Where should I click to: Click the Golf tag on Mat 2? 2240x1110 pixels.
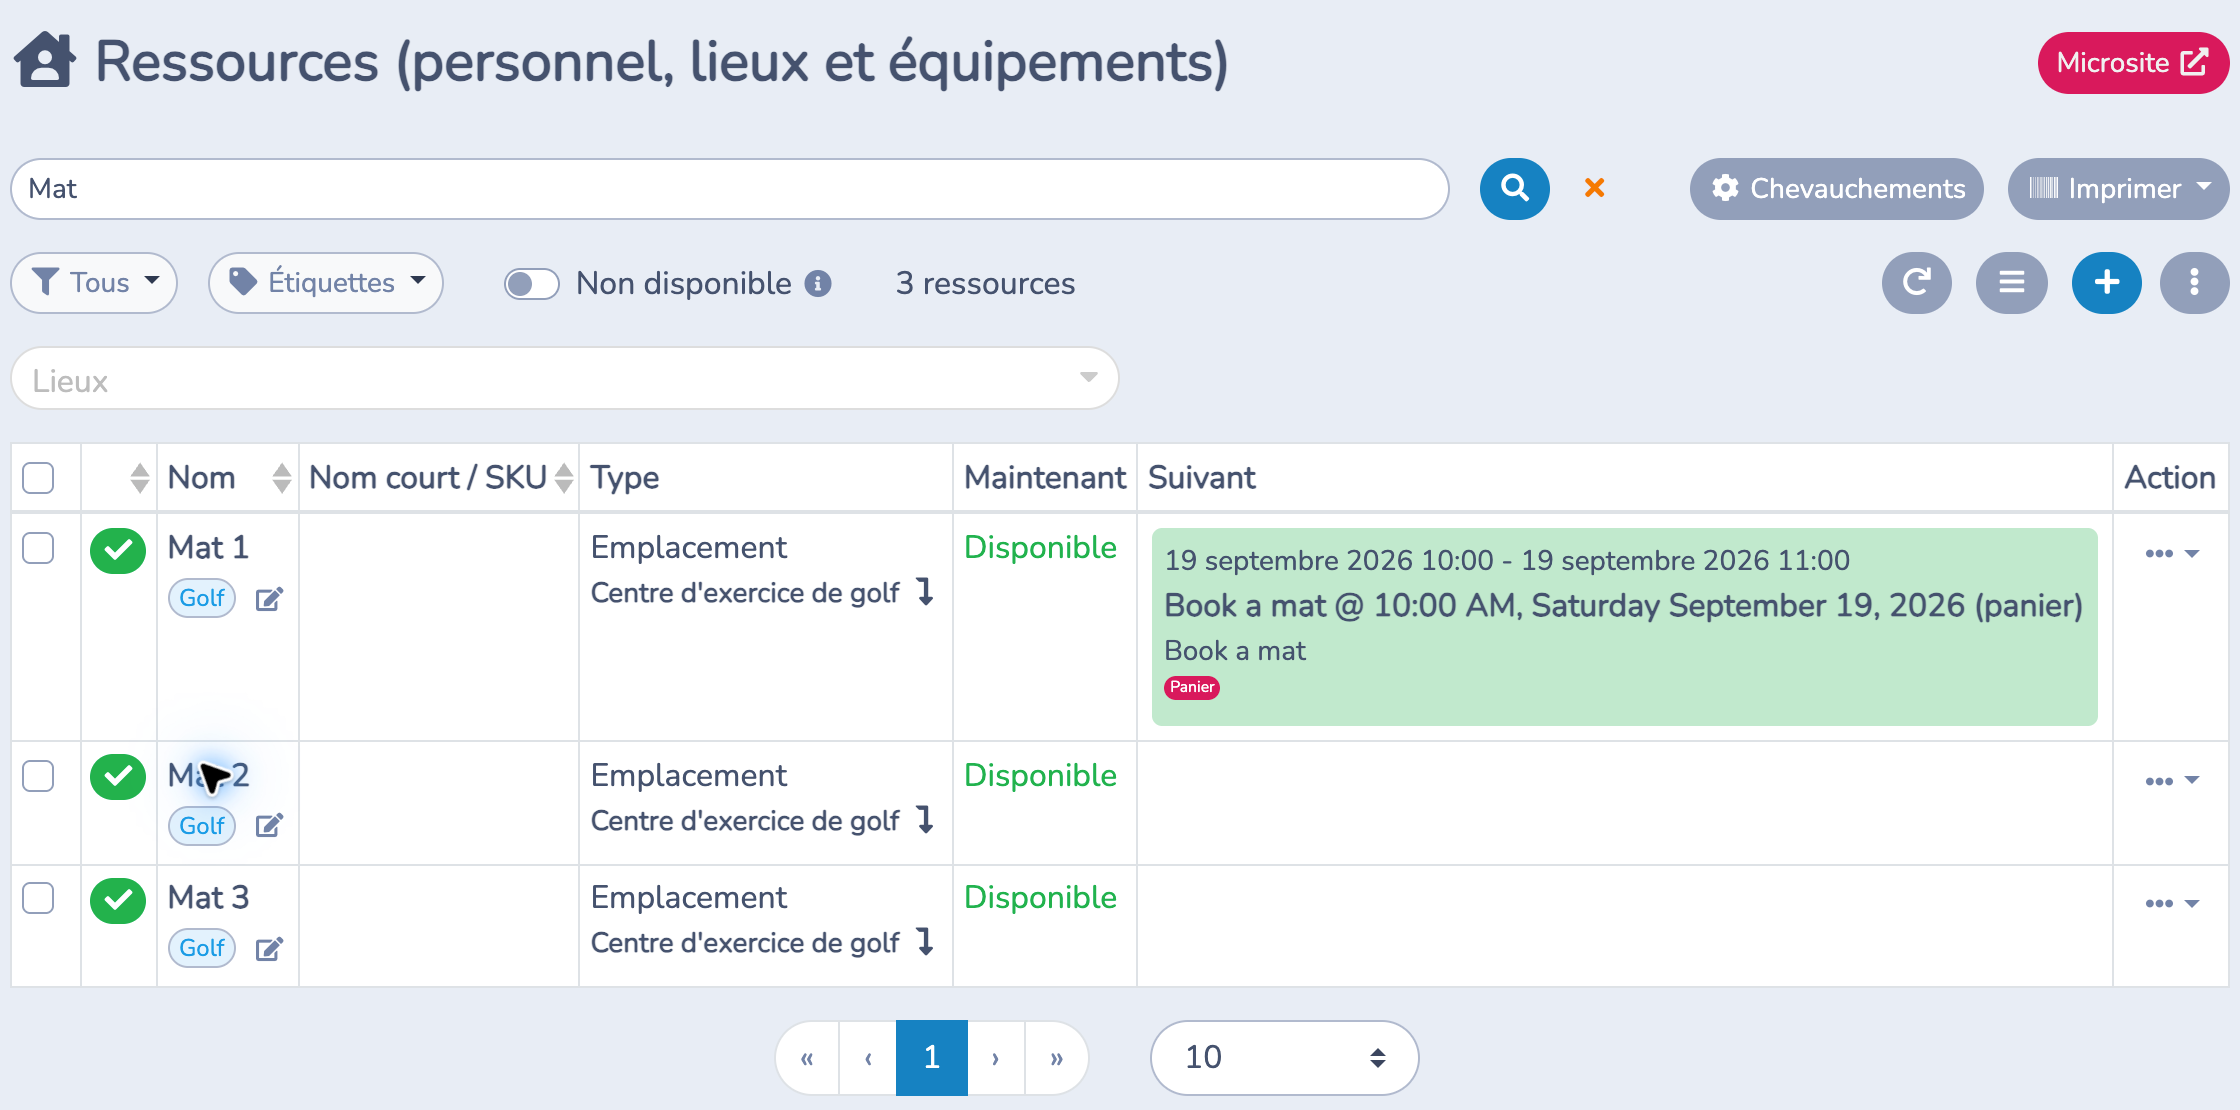202,826
